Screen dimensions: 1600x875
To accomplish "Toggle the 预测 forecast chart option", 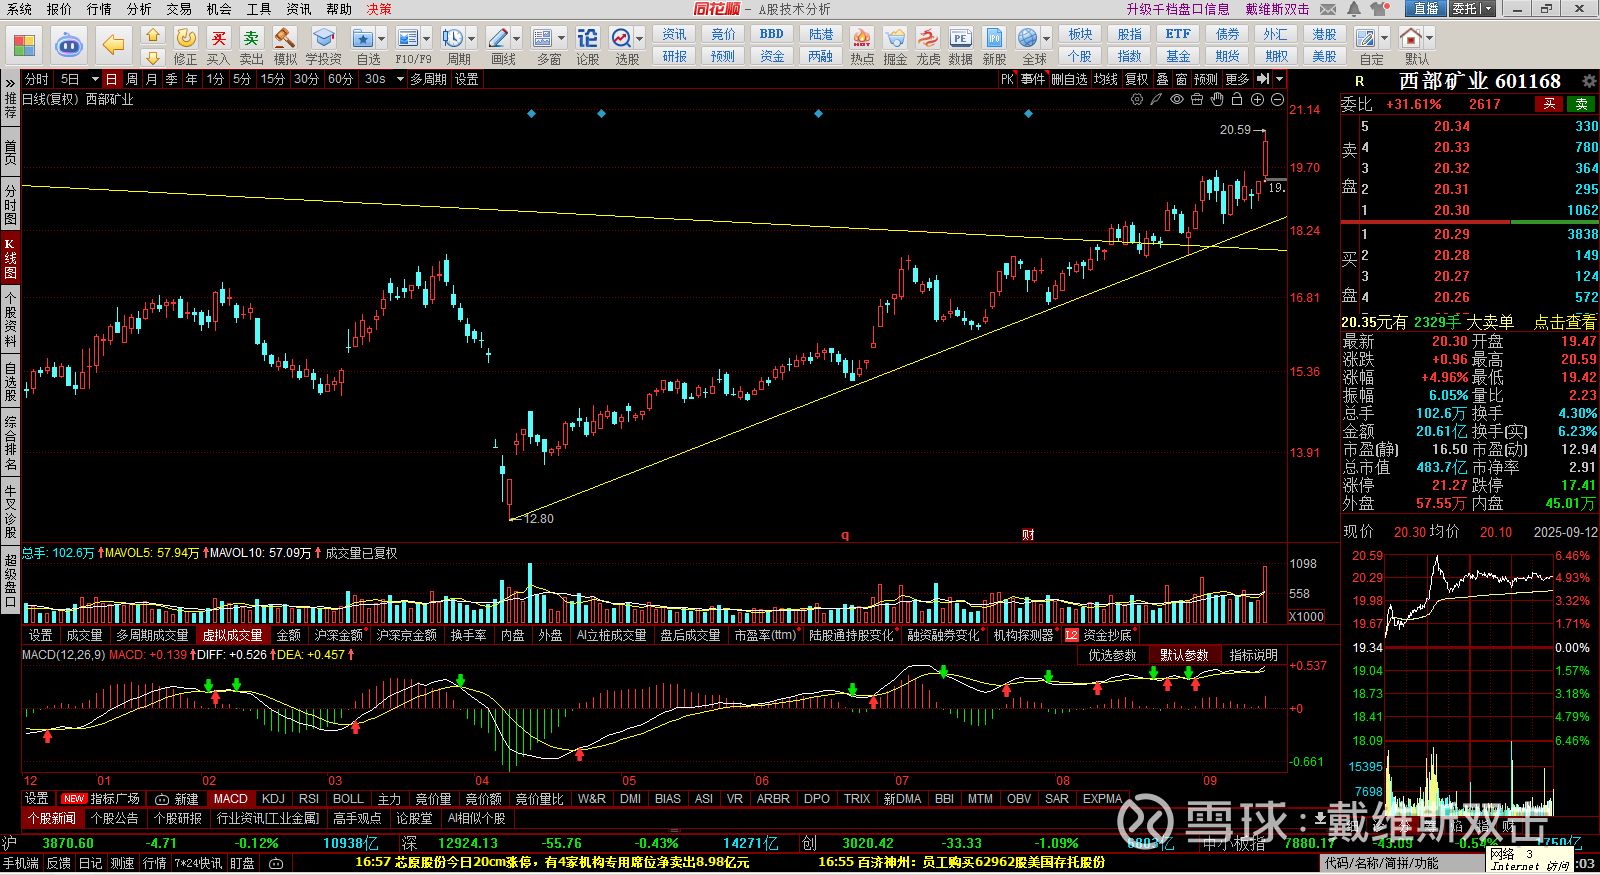I will 1206,79.
